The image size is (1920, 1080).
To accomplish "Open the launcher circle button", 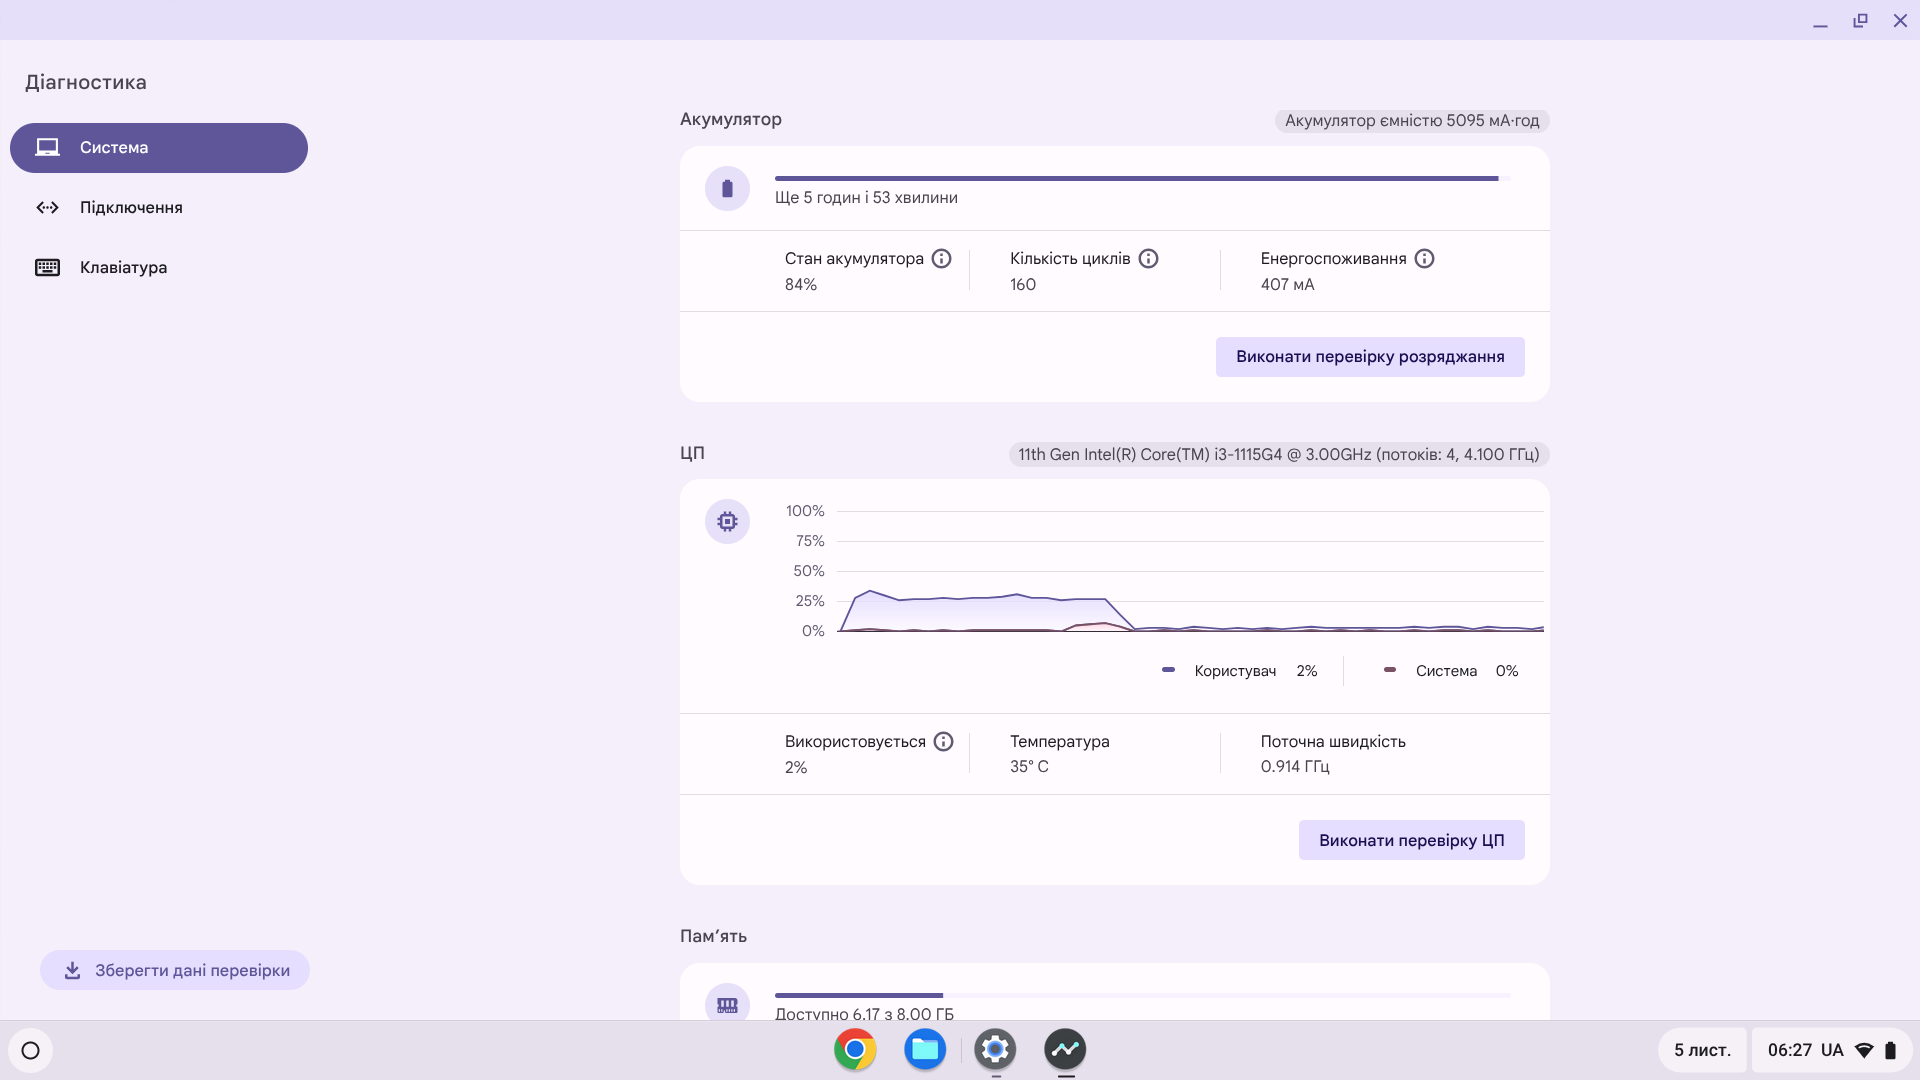I will click(31, 1051).
